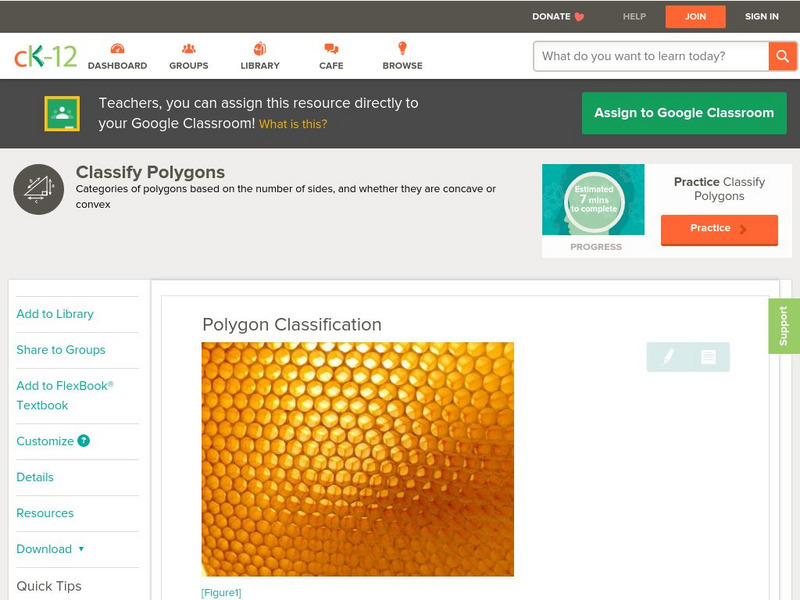Click SIGN IN
The image size is (800, 600).
[762, 16]
